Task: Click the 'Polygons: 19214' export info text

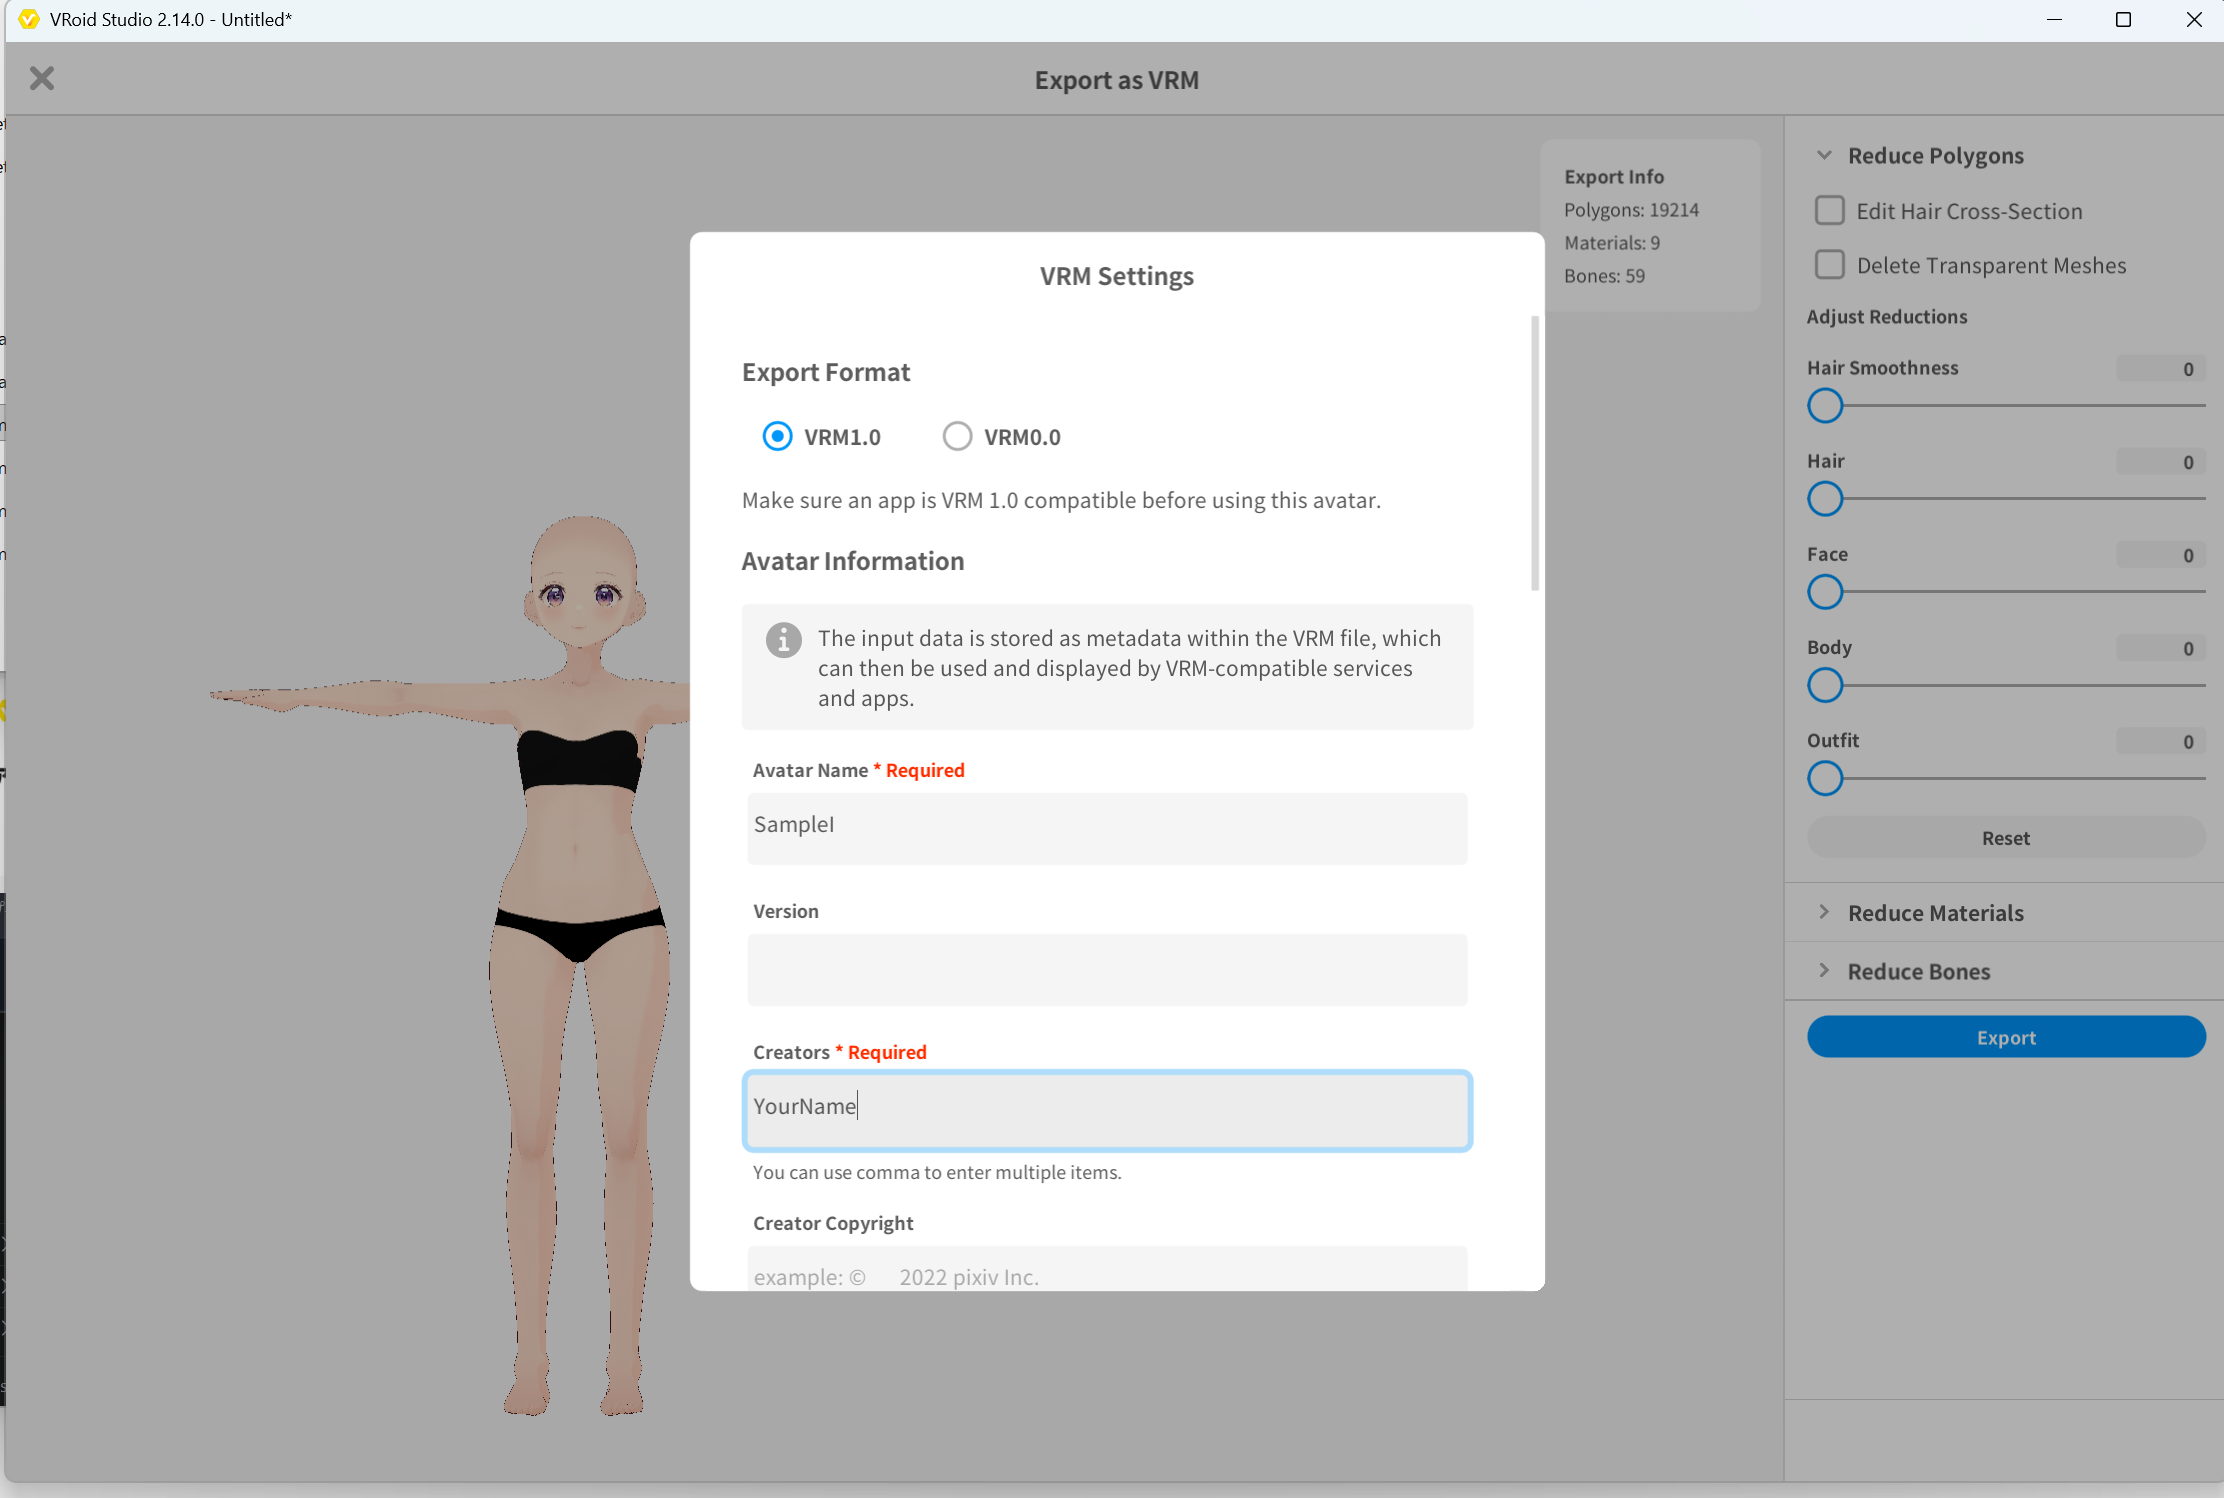Action: click(1631, 210)
